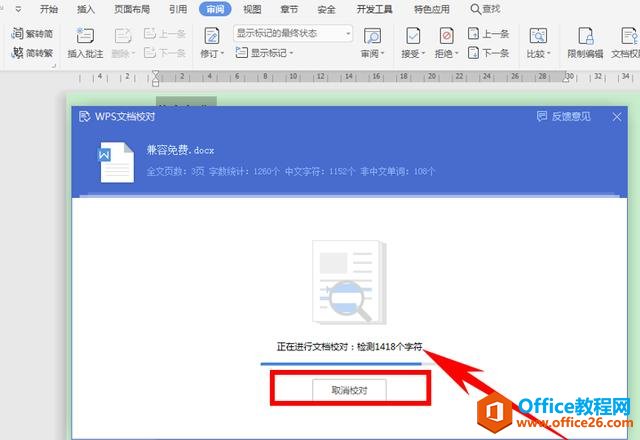This screenshot has height=440, width=640.
Task: Switch to the 视图 tab
Action: [x=252, y=9]
